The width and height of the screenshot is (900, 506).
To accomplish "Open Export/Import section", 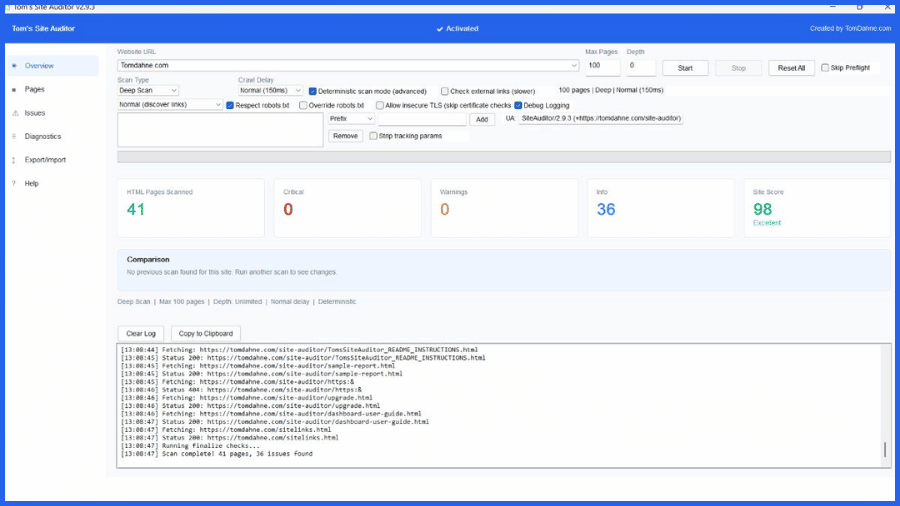I will (x=52, y=160).
